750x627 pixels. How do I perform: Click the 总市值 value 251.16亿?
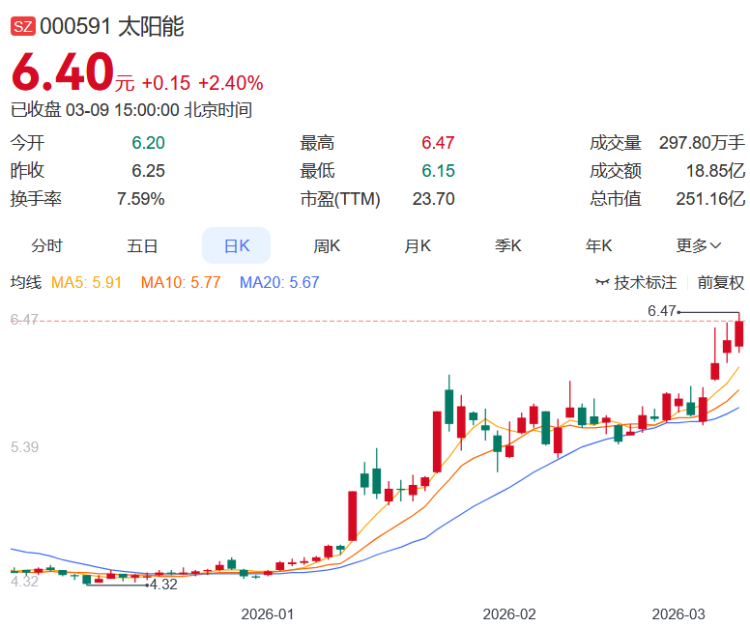(x=710, y=198)
